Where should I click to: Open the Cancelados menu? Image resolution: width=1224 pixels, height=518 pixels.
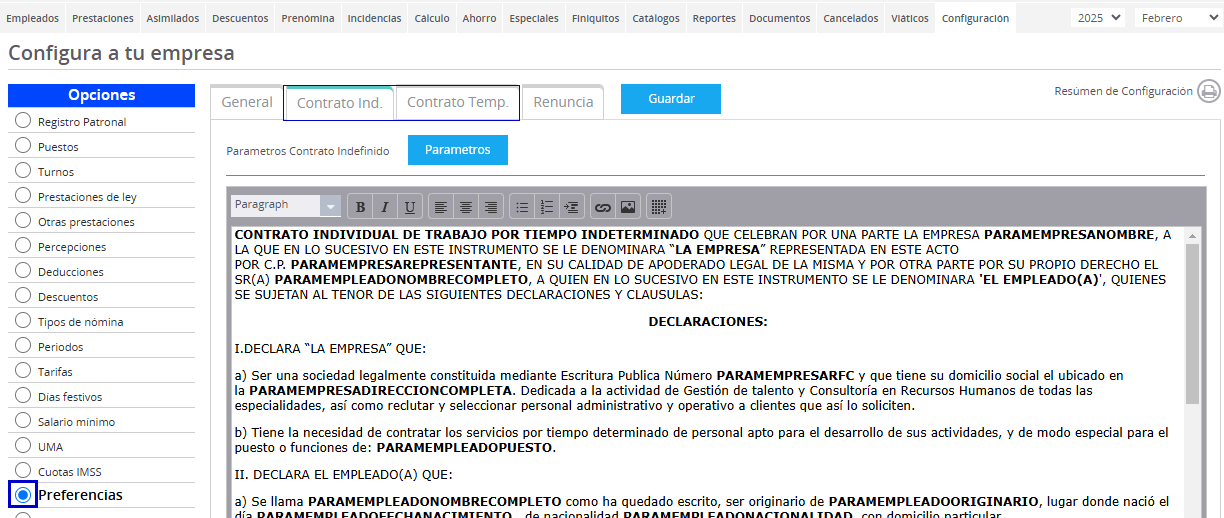851,18
